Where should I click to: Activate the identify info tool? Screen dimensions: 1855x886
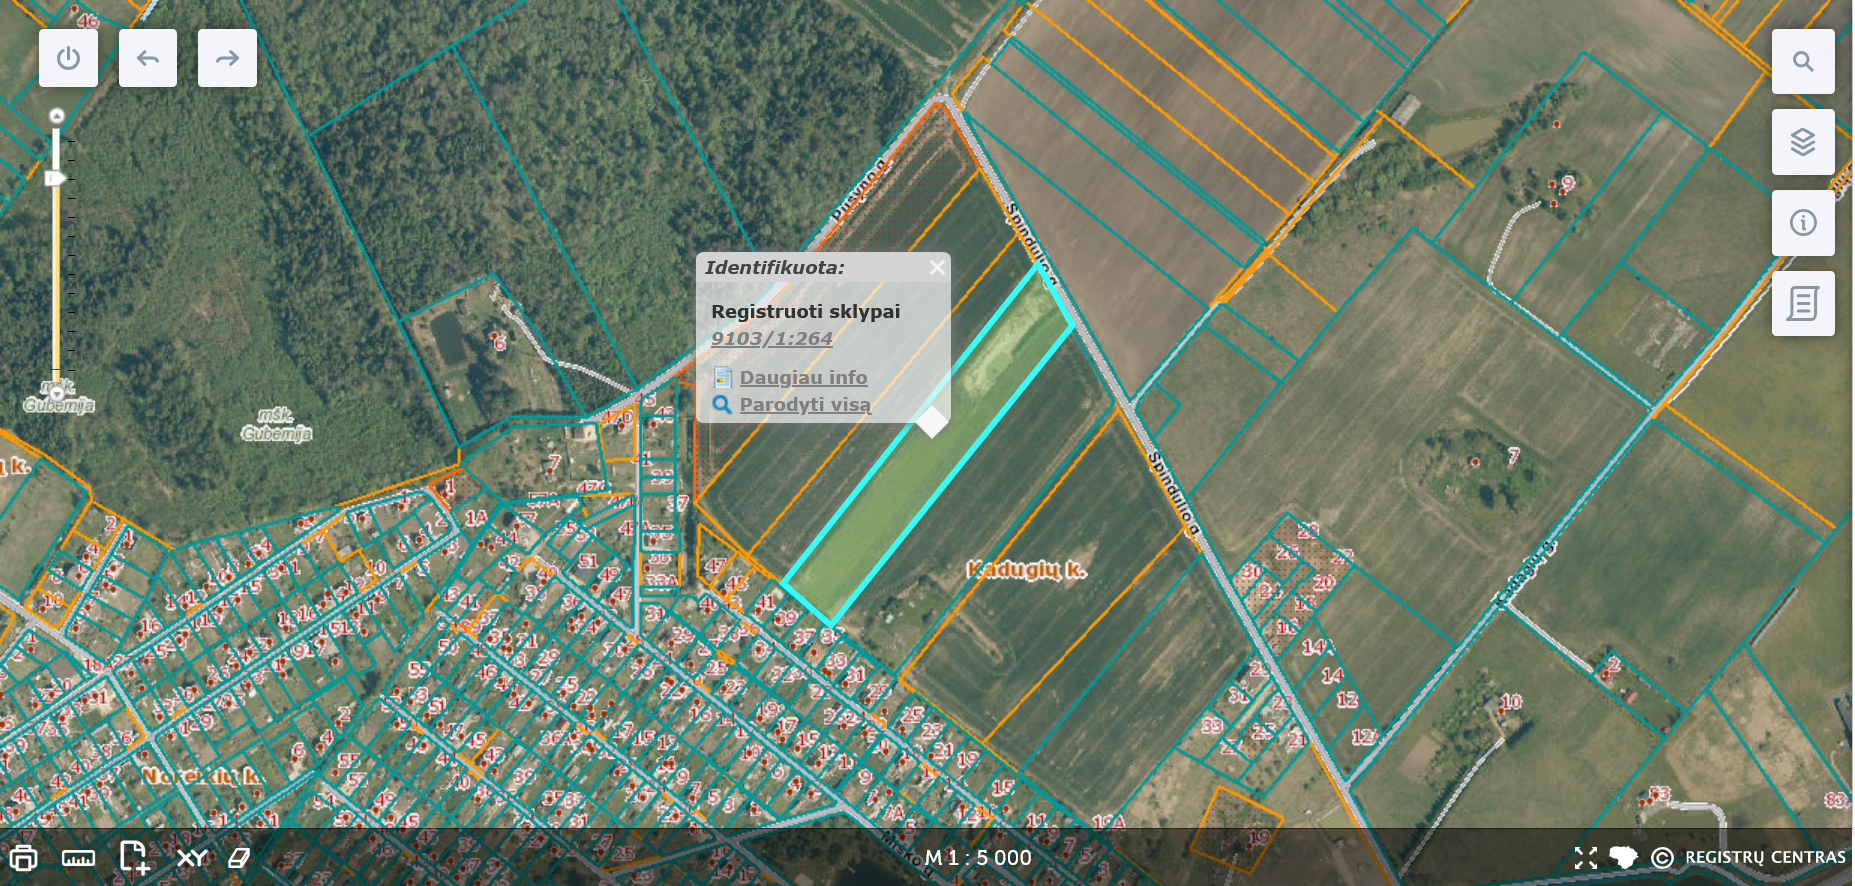click(x=1802, y=223)
